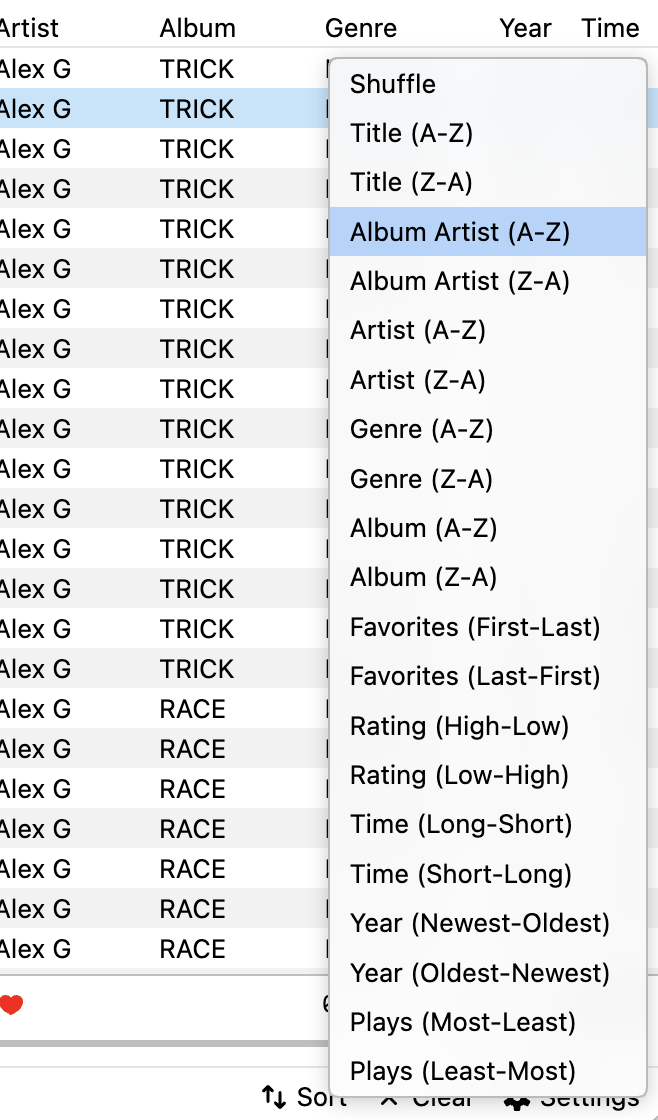This screenshot has width=658, height=1120.
Task: Sort by Plays (Most-Least)
Action: [x=488, y=1021]
